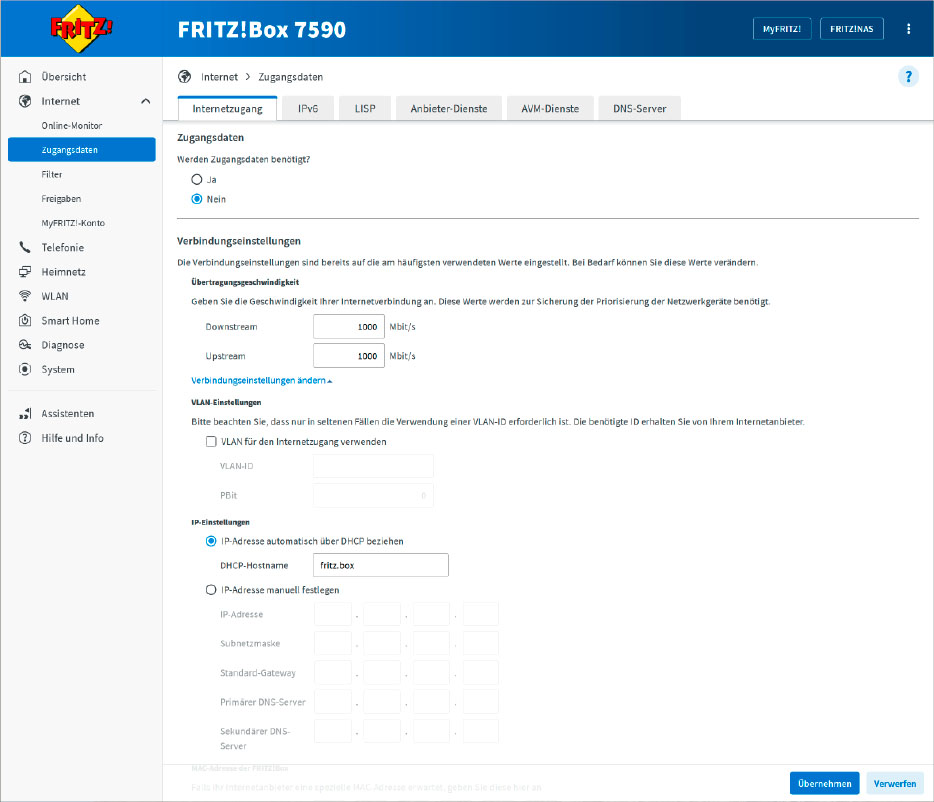Select the Nein radio button
Image resolution: width=934 pixels, height=802 pixels.
pyautogui.click(x=197, y=199)
